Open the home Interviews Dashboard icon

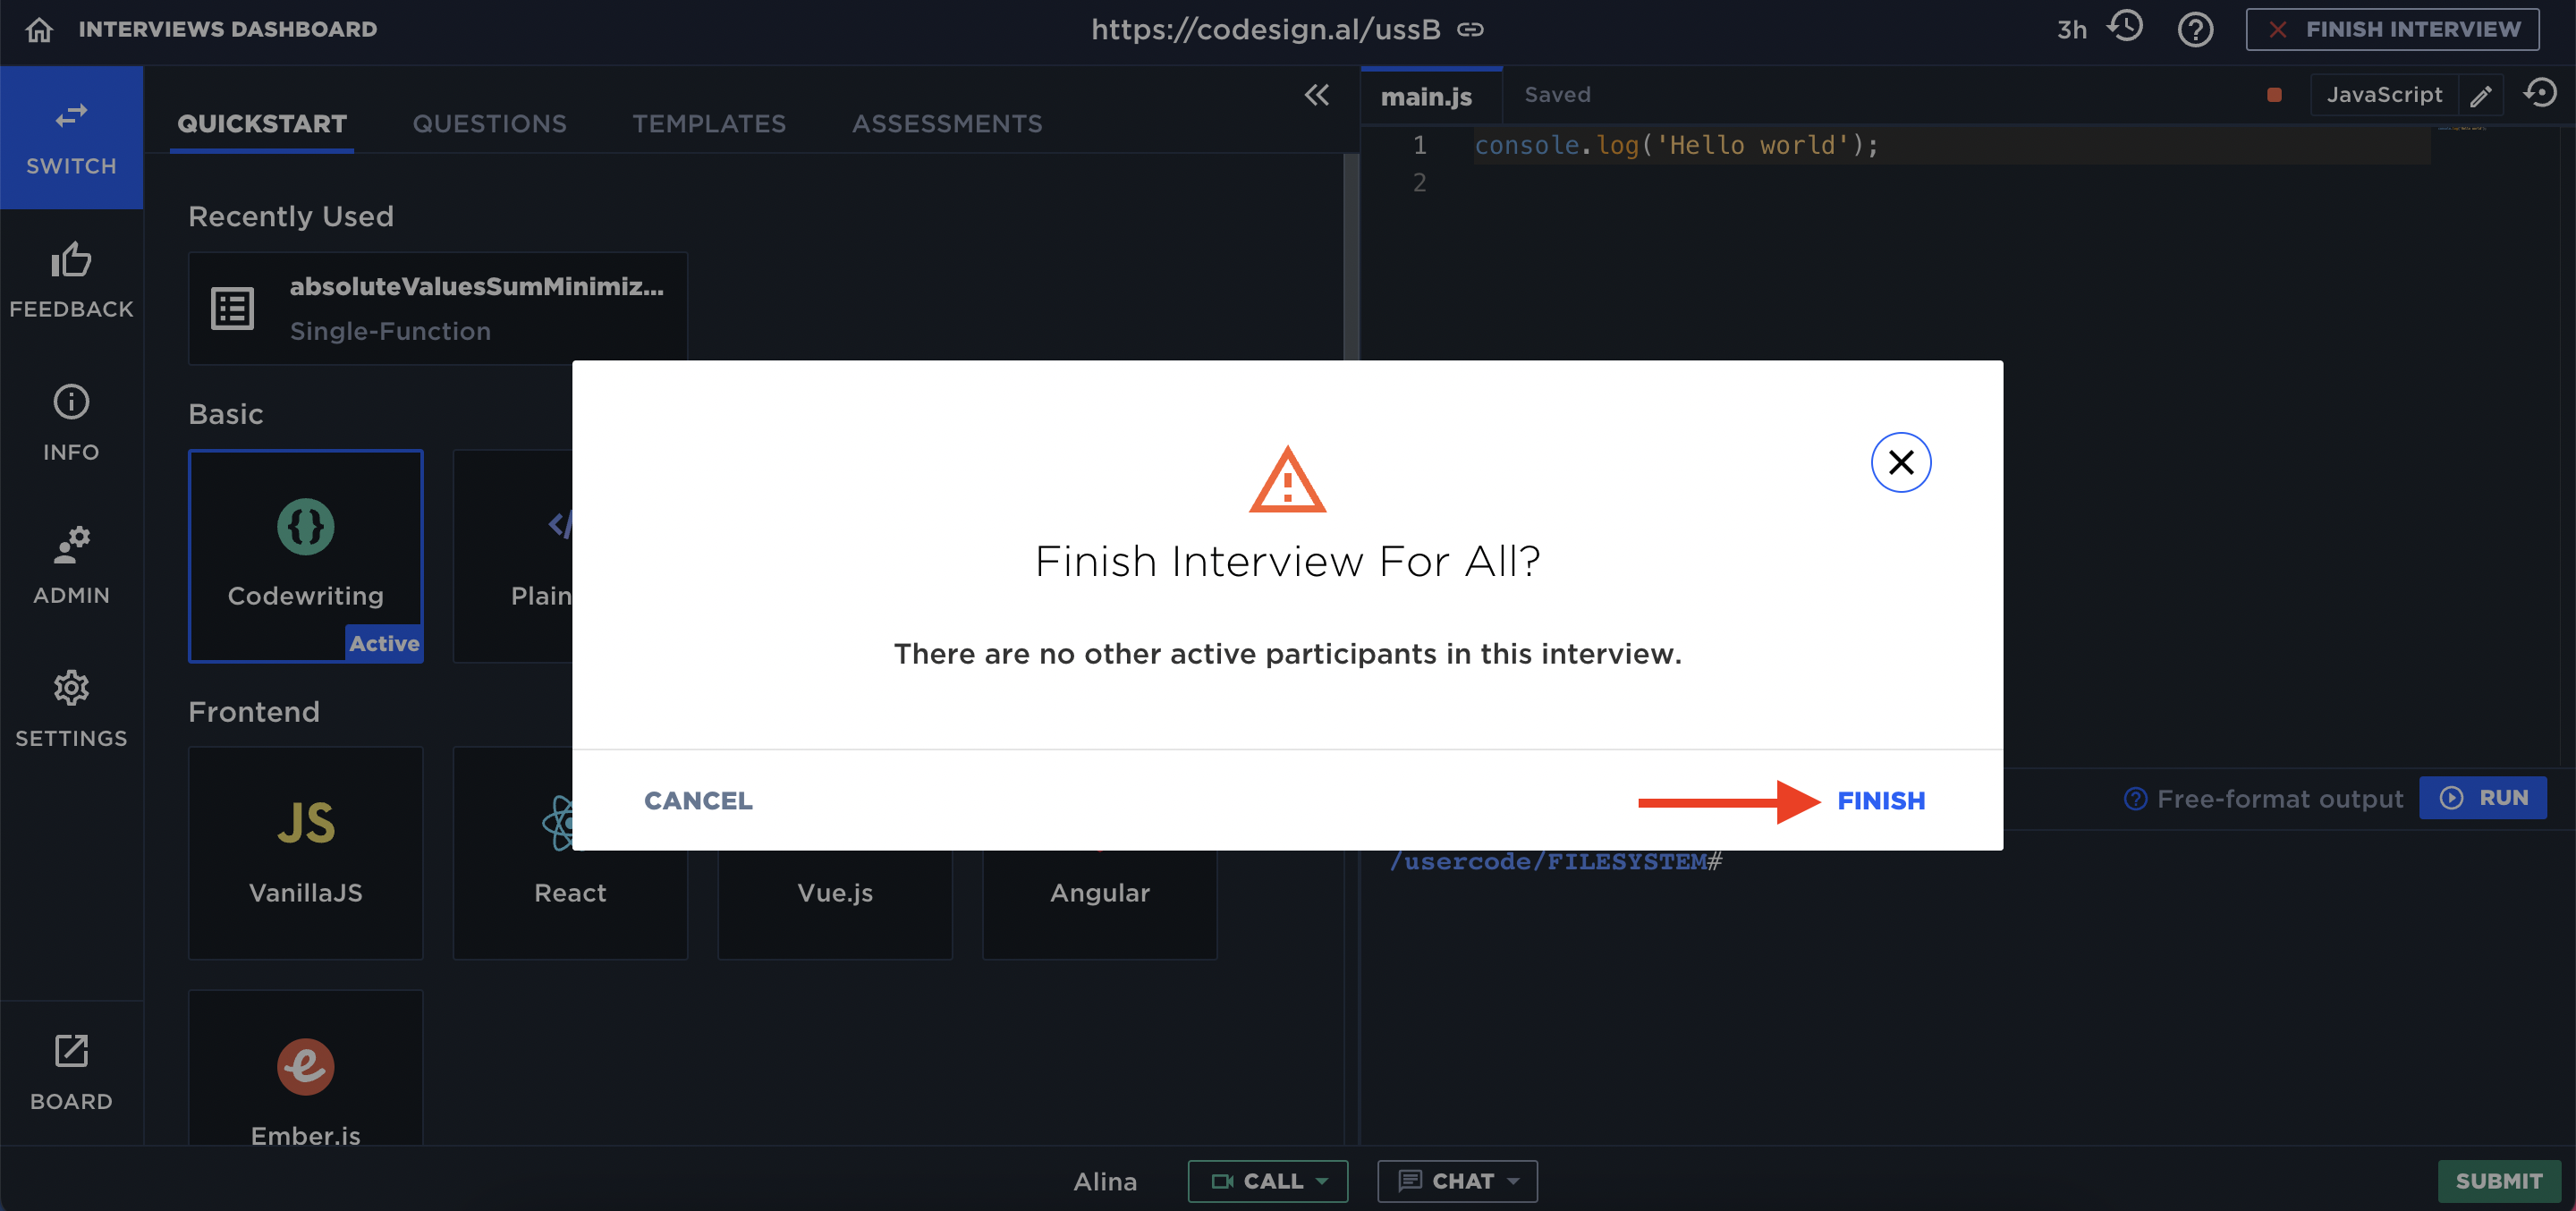coord(39,30)
